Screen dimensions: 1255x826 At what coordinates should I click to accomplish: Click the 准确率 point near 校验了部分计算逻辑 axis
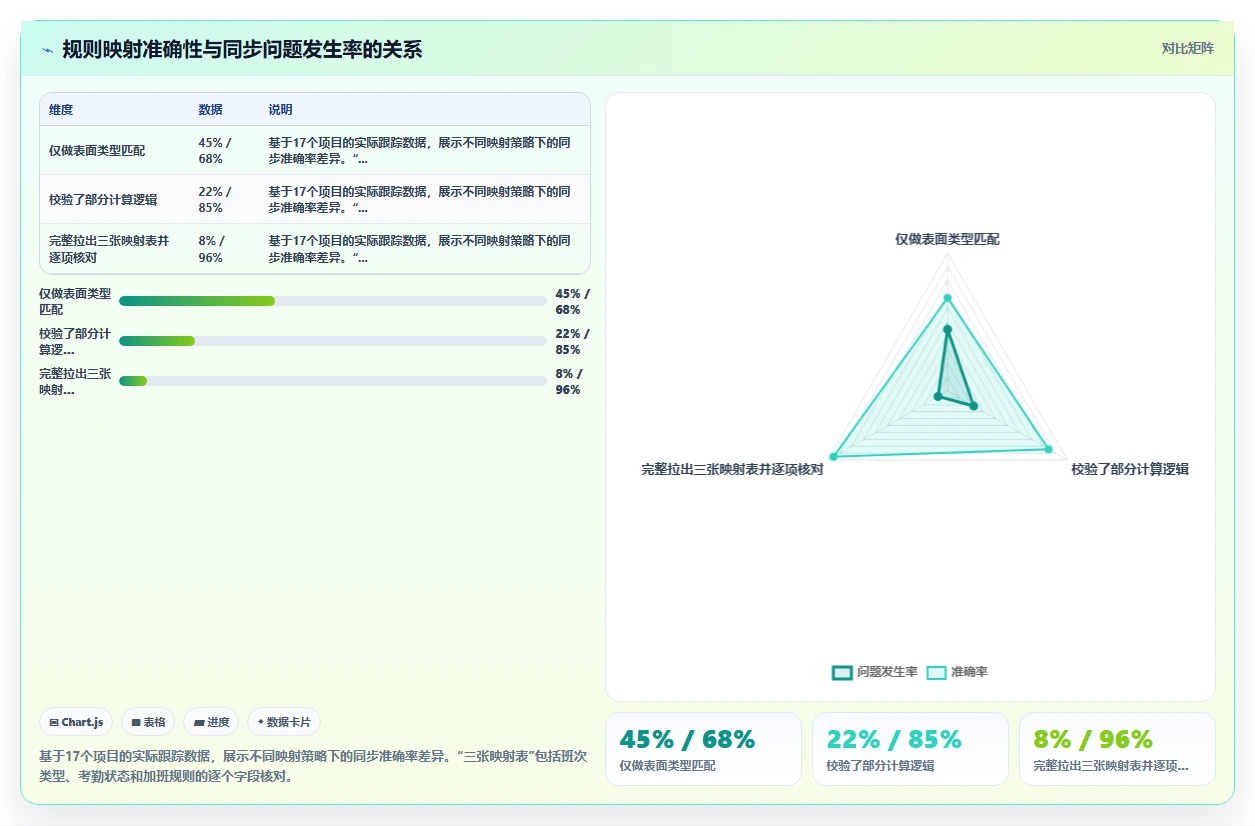[1048, 449]
